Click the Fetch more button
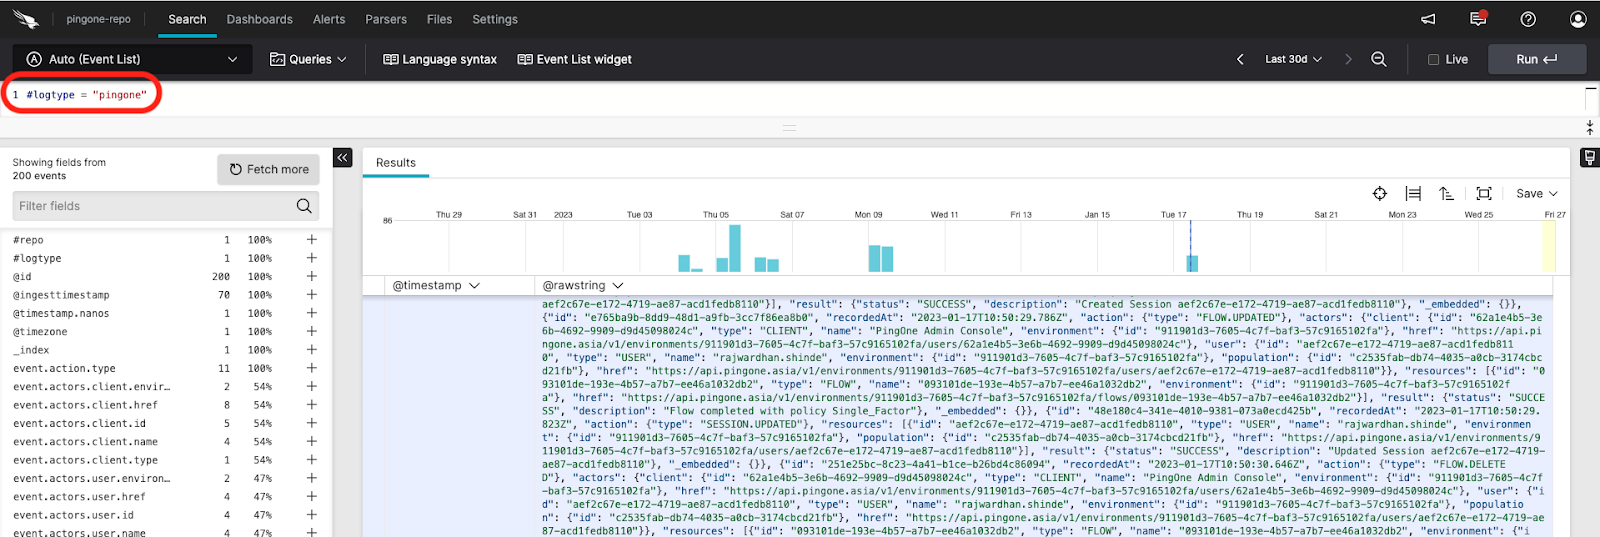This screenshot has height=537, width=1600. pos(268,169)
